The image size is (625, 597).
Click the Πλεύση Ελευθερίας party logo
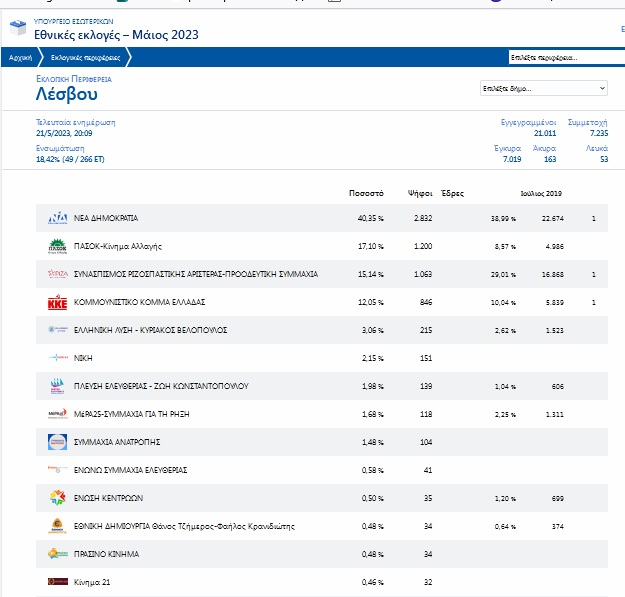tap(57, 386)
